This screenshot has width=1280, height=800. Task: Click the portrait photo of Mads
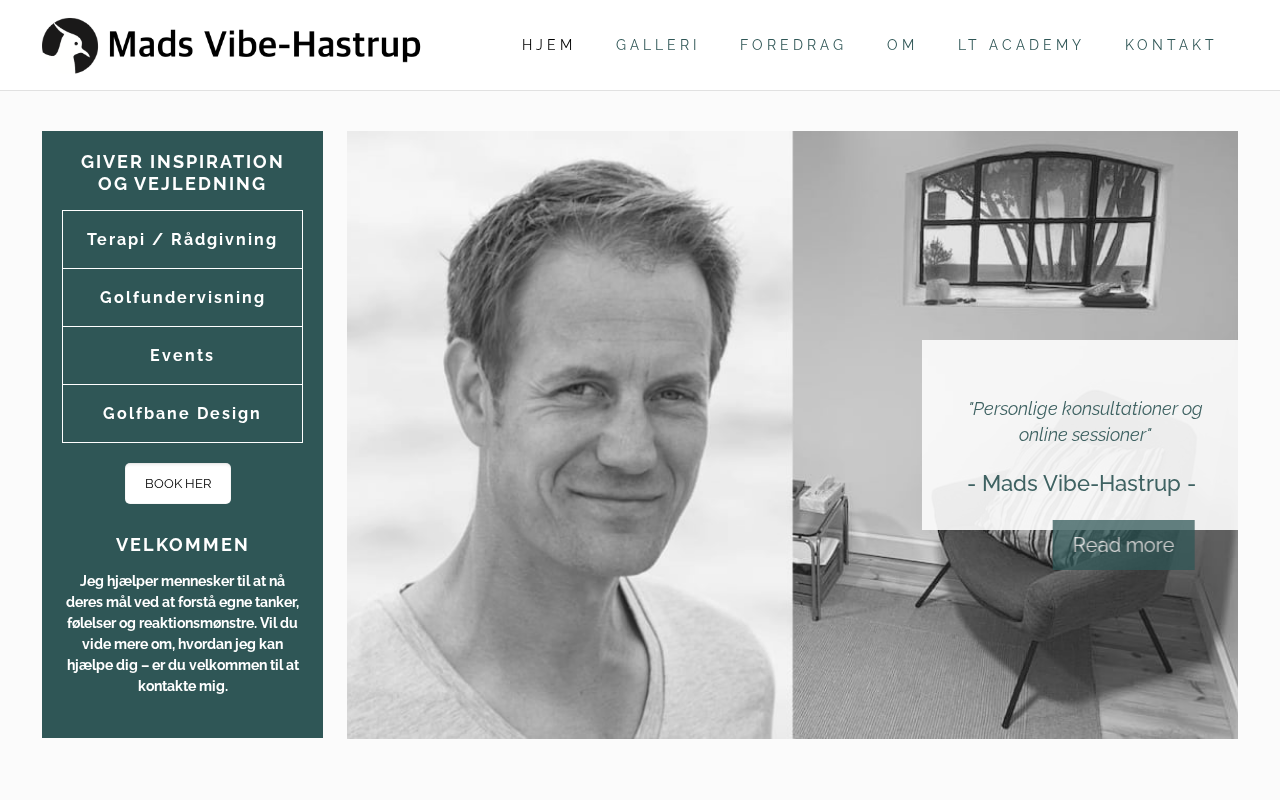pos(570,435)
